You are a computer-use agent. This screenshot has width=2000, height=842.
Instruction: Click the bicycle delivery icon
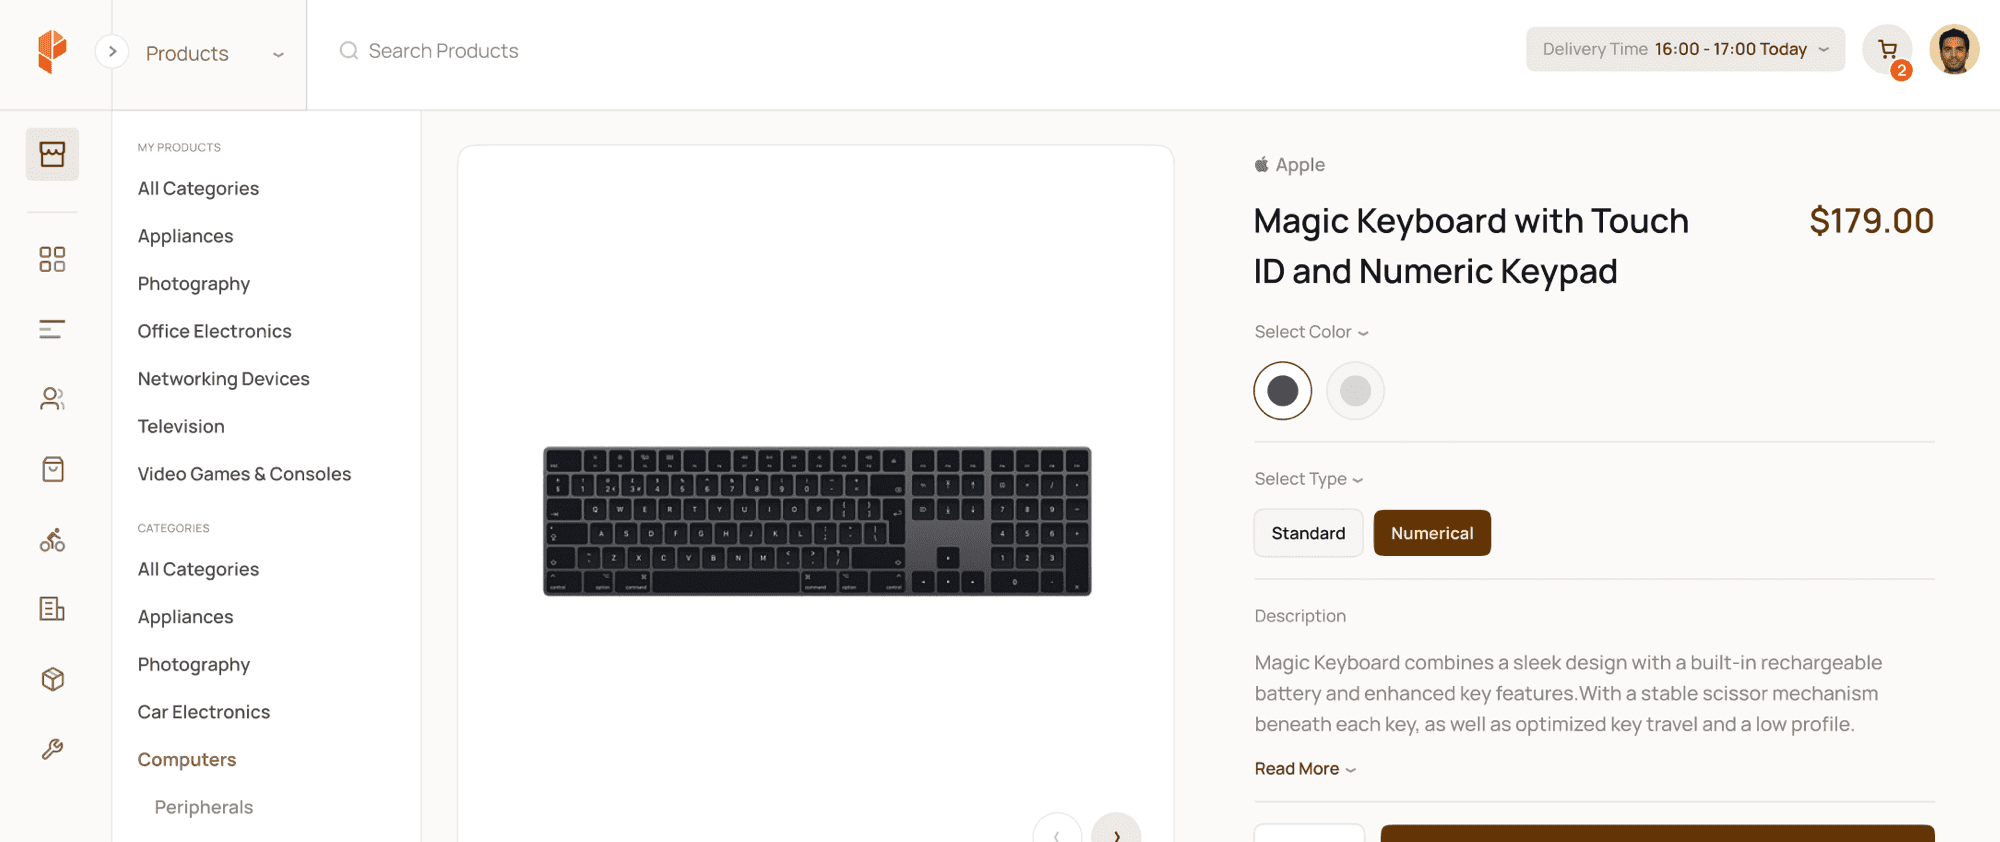(52, 540)
